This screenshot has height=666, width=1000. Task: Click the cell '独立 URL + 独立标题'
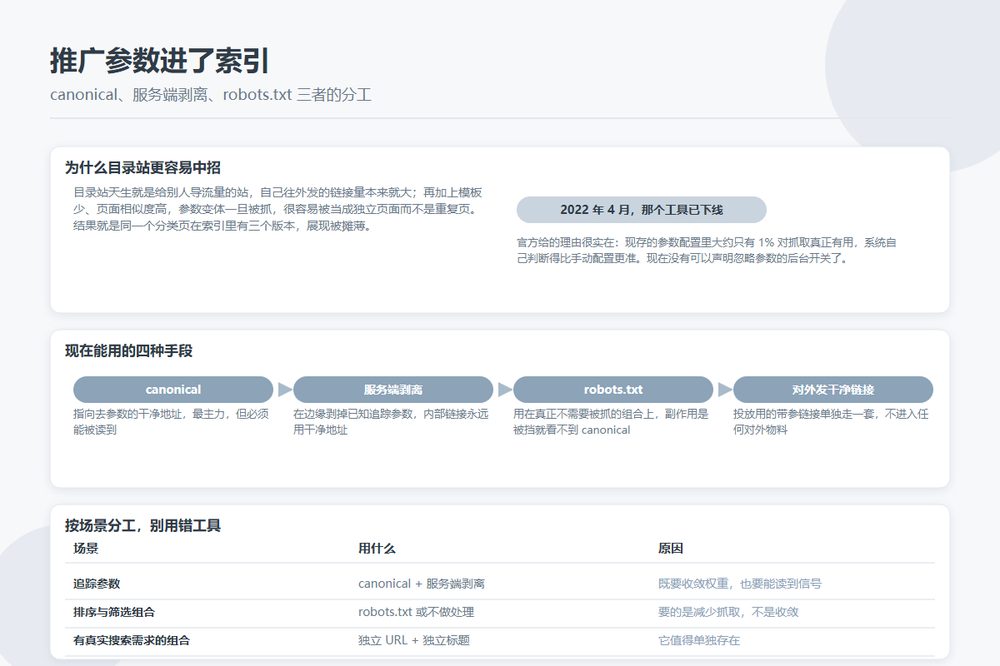pos(414,640)
